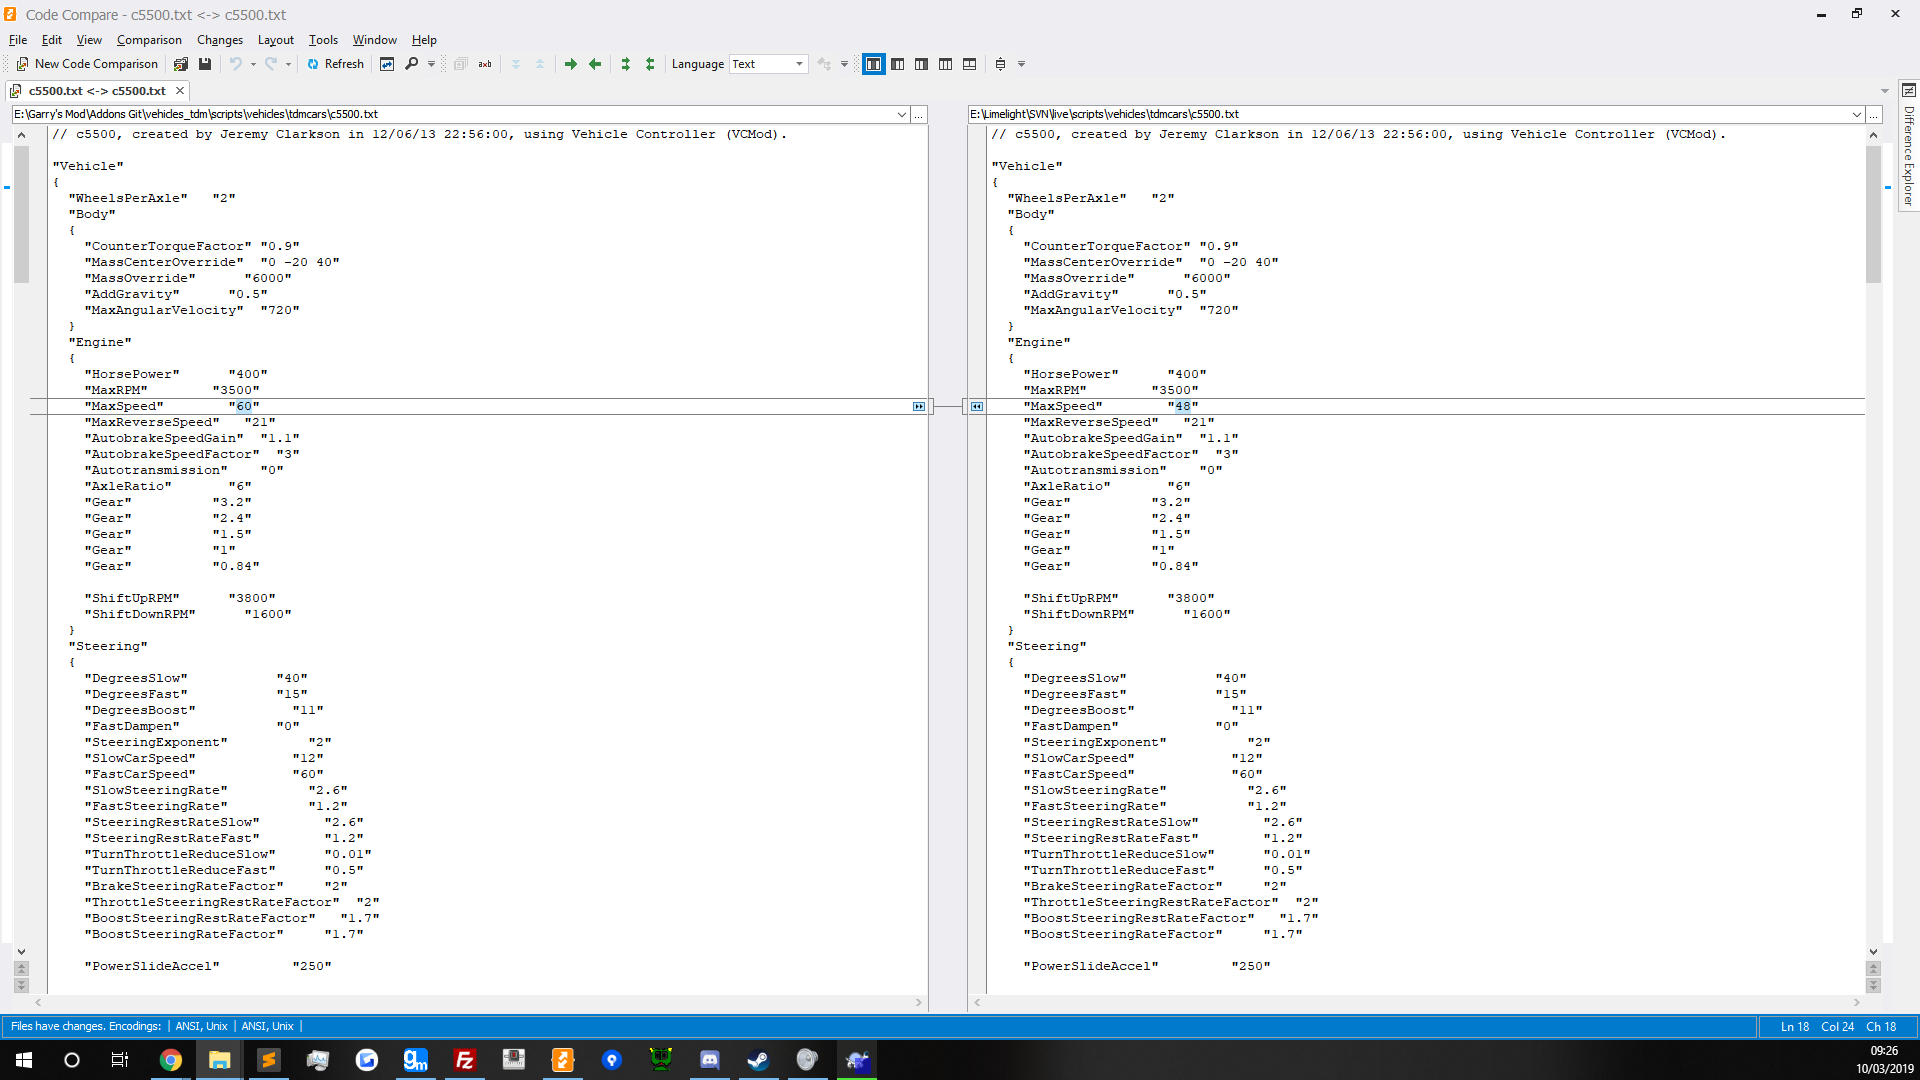Viewport: 1920px width, 1080px height.
Task: Go to previous difference blue arrow
Action: [x=540, y=64]
